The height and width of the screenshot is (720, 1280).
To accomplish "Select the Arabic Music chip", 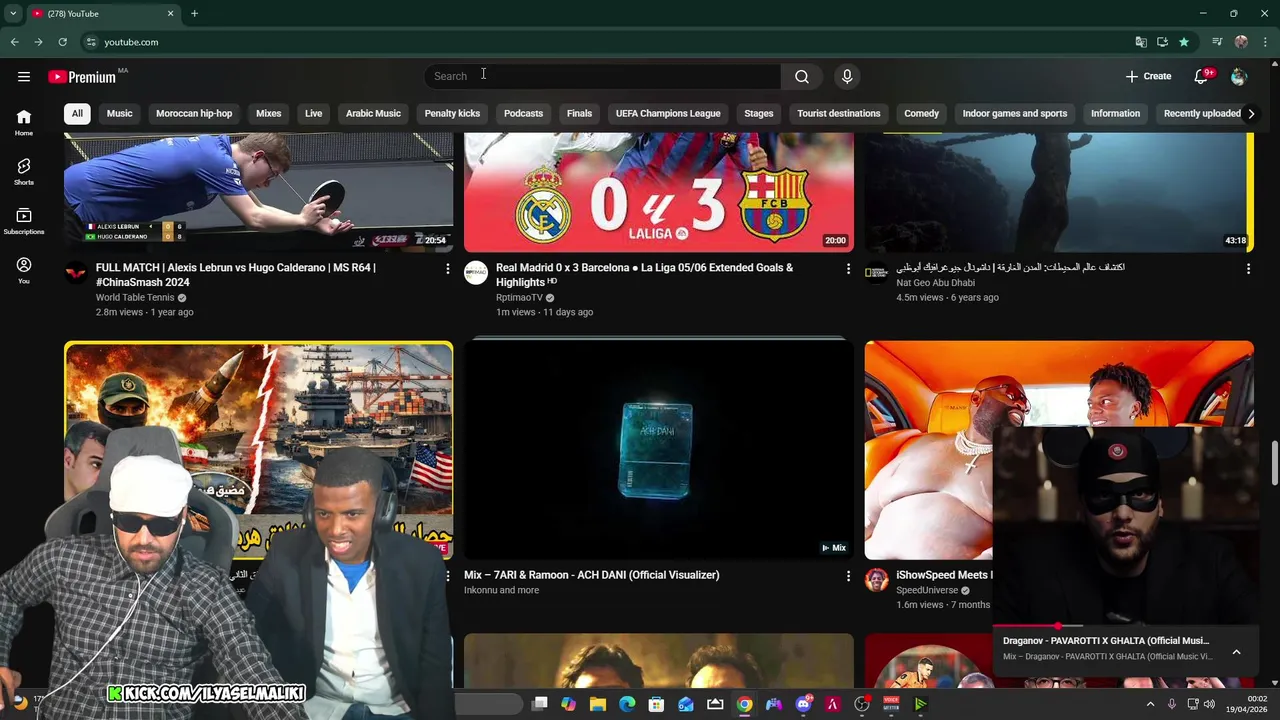I will click(x=373, y=113).
